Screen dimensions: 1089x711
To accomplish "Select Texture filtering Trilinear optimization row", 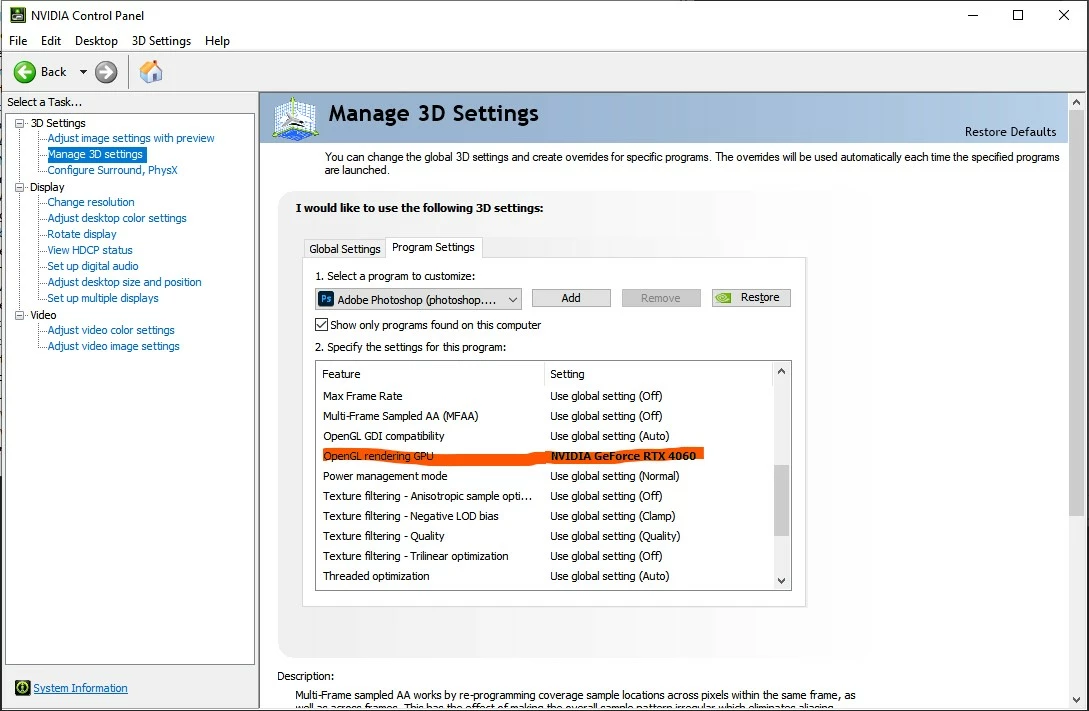I will (544, 556).
